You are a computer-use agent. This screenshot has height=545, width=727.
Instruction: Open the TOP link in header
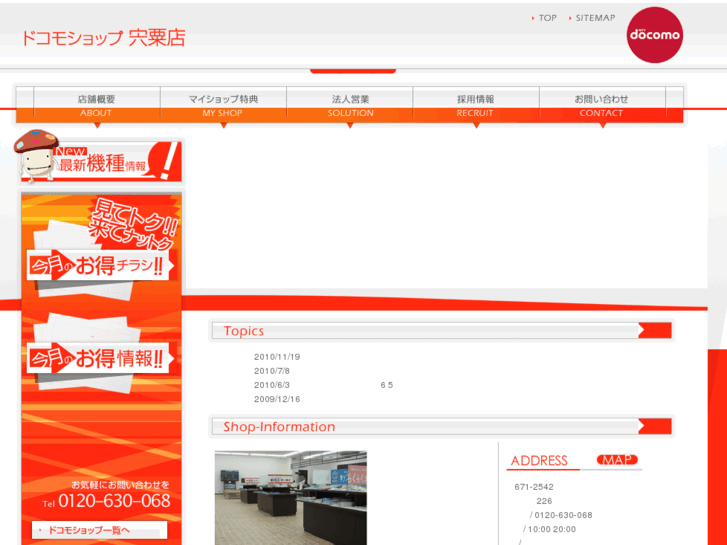[547, 18]
